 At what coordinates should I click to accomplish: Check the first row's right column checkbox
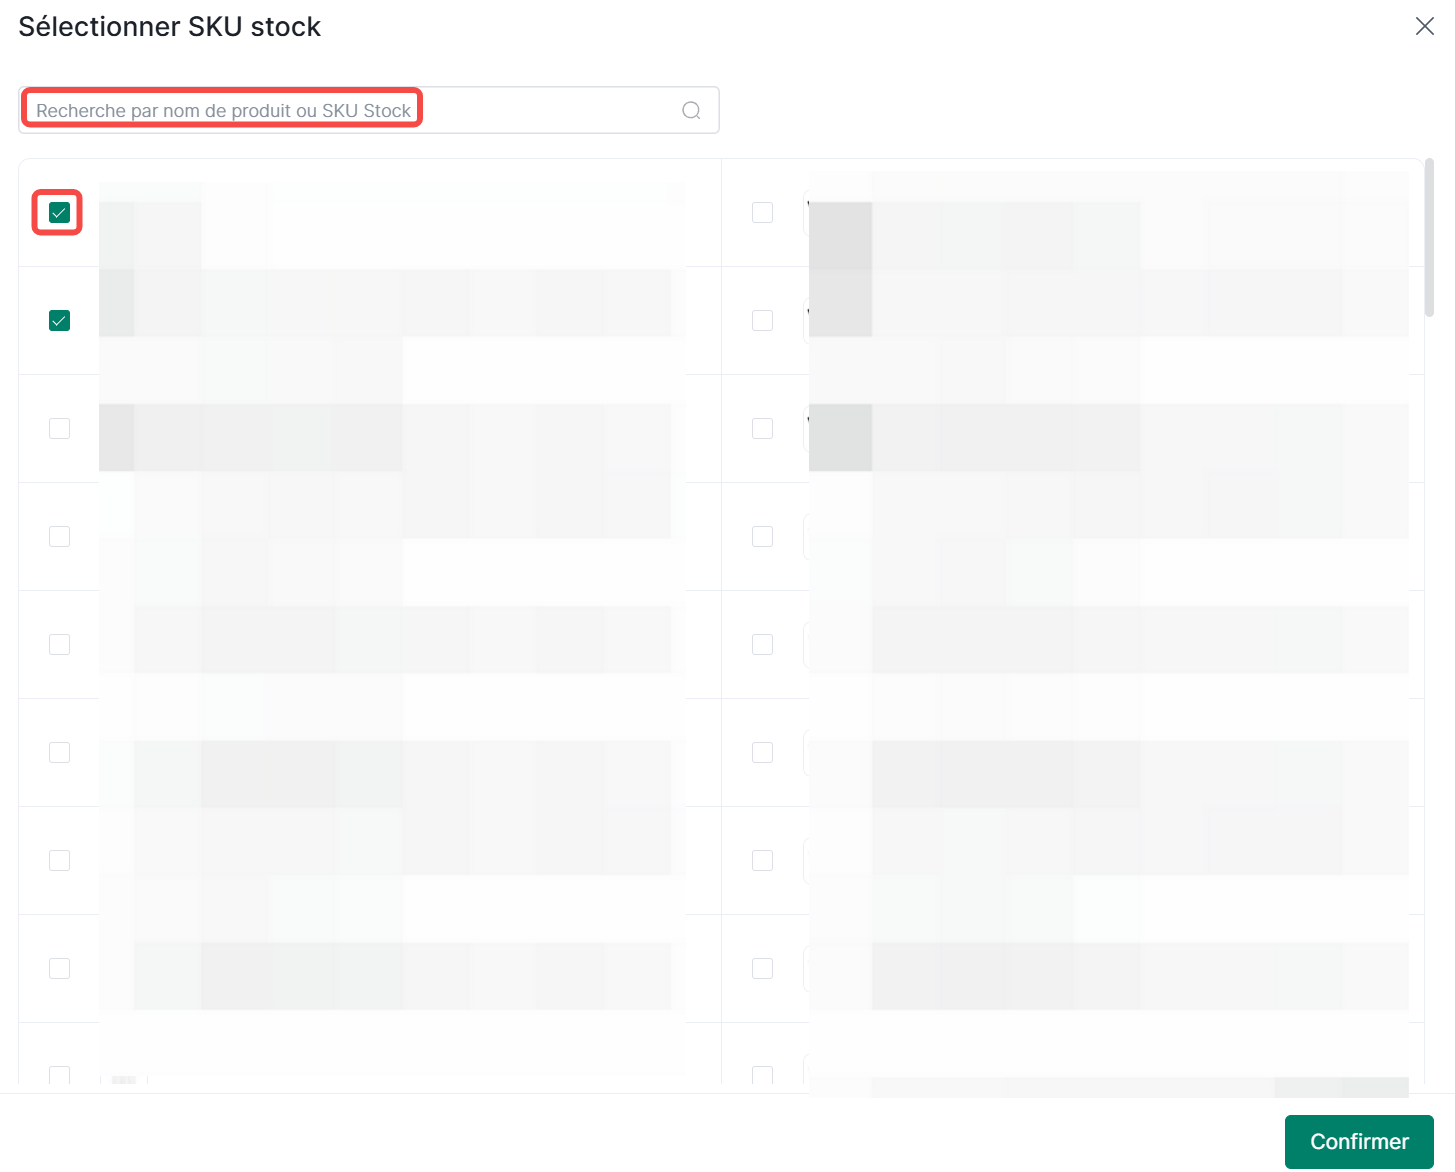763,213
